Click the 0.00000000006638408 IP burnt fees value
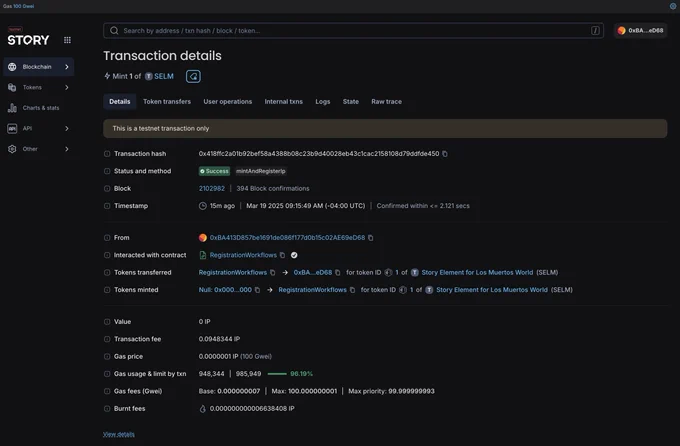 tap(252, 408)
